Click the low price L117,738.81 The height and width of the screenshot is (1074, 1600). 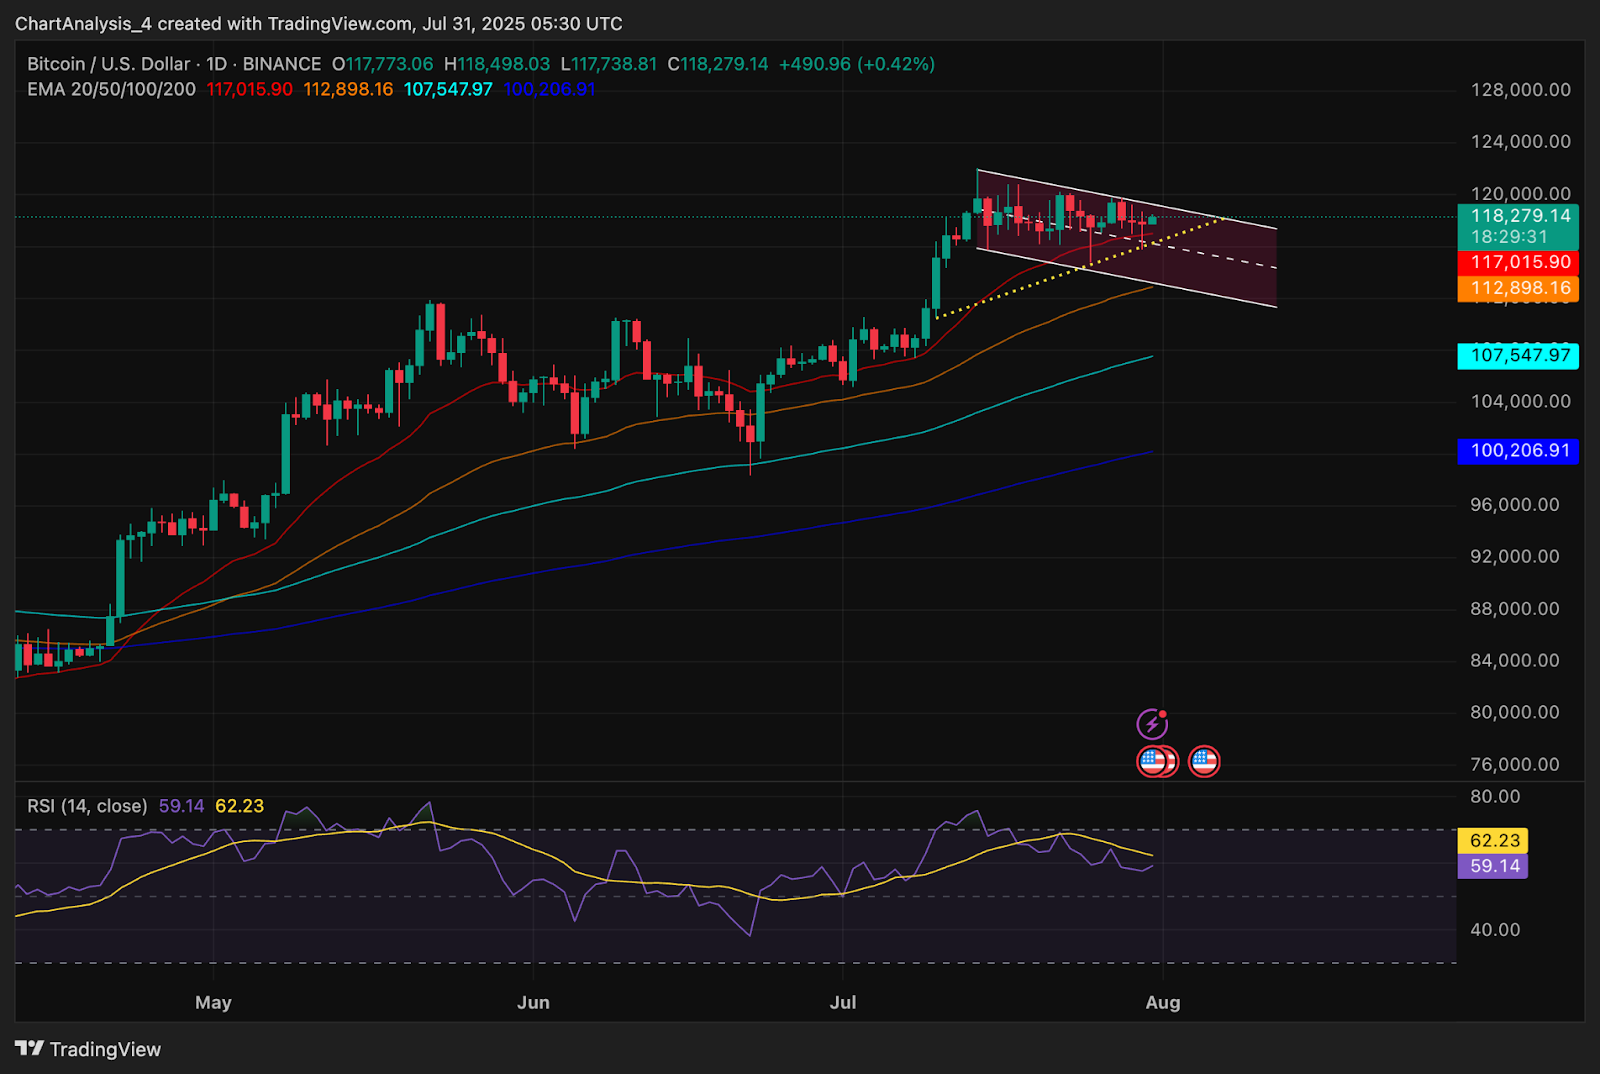tap(609, 64)
